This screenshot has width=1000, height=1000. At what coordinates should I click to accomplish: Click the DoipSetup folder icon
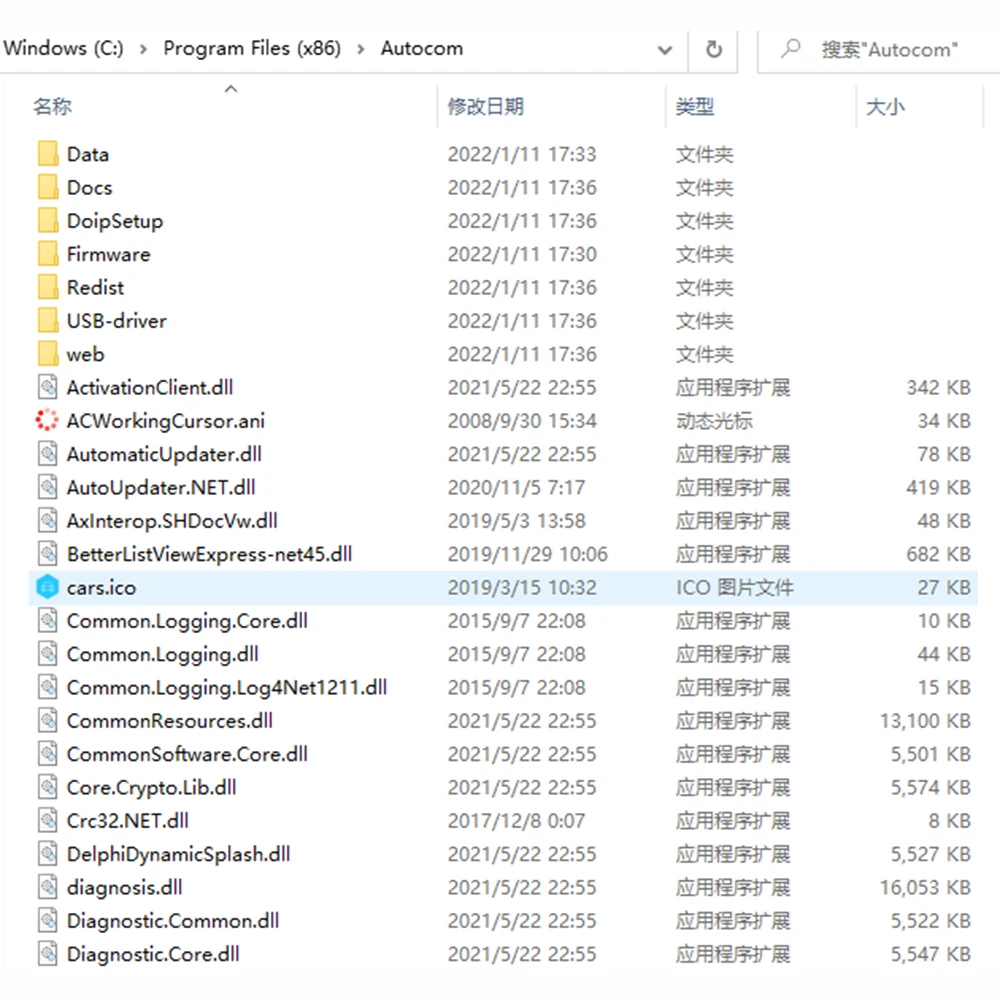(48, 221)
